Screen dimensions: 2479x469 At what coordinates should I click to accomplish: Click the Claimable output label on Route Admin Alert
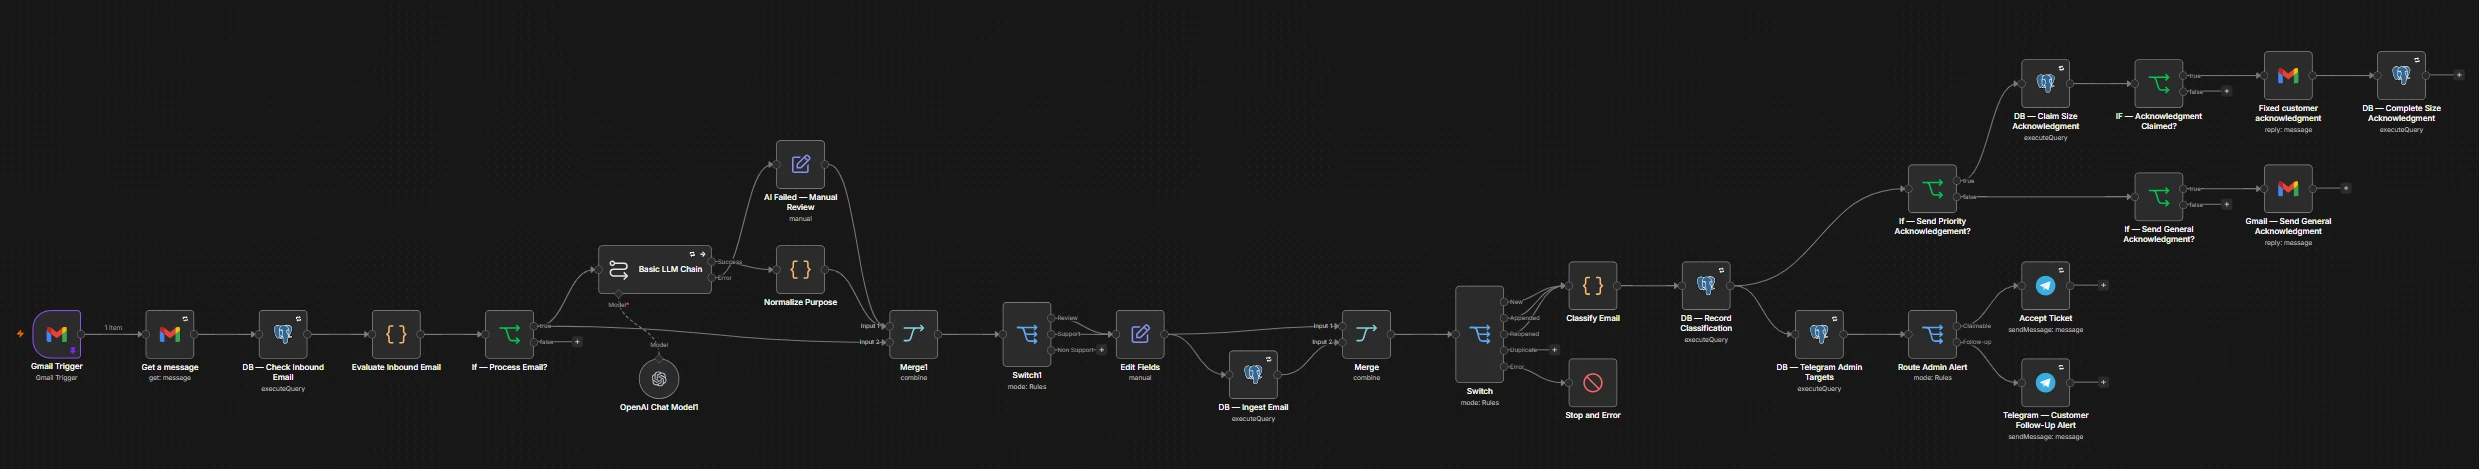coord(1976,326)
